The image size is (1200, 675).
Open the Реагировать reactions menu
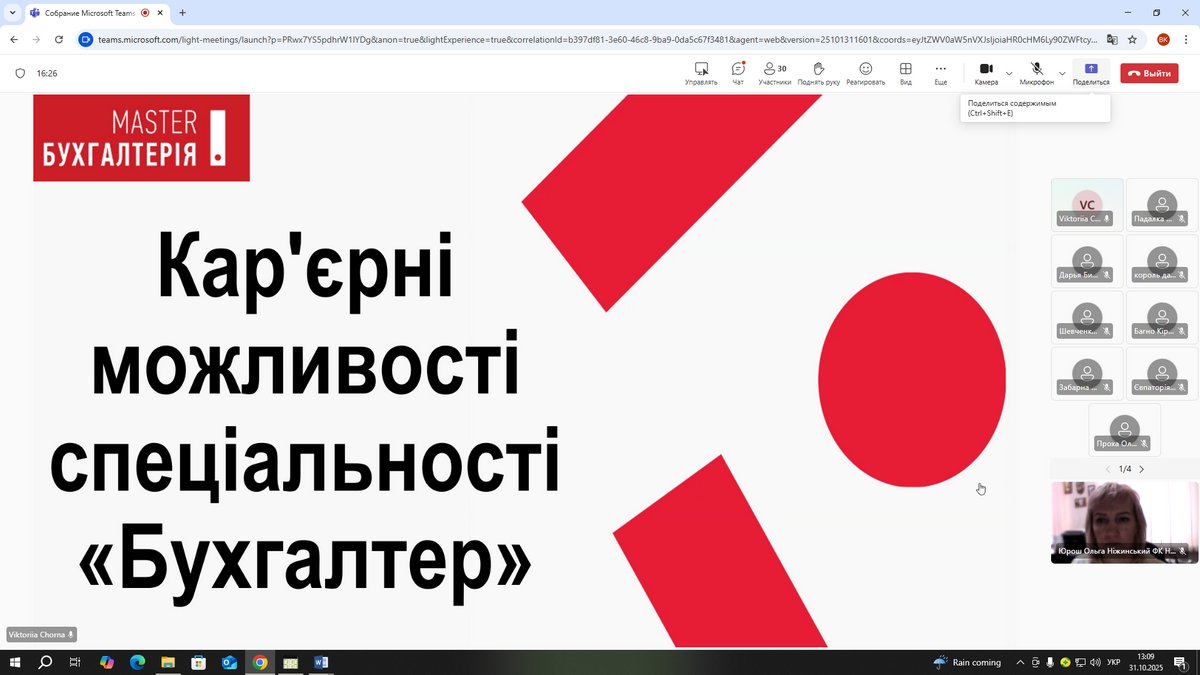pos(865,73)
